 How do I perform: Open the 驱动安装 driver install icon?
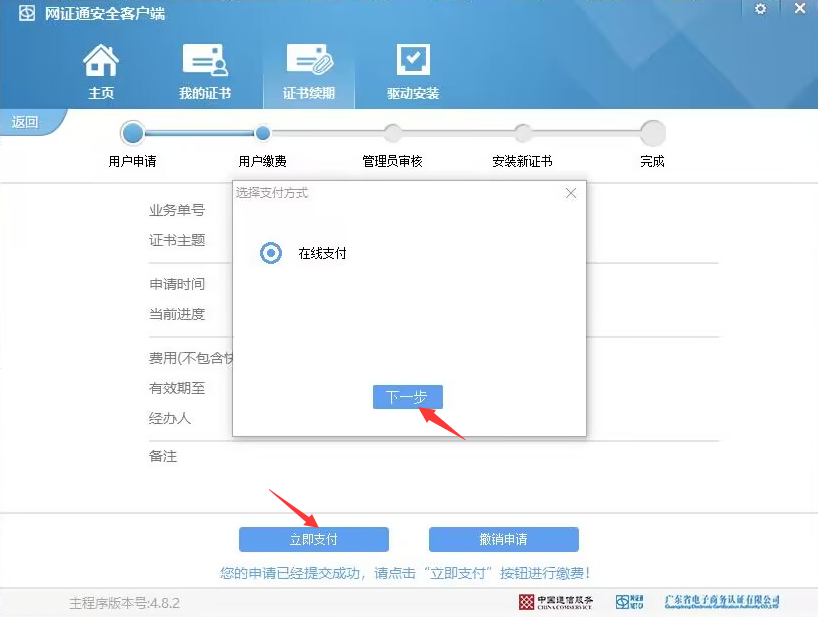click(412, 62)
